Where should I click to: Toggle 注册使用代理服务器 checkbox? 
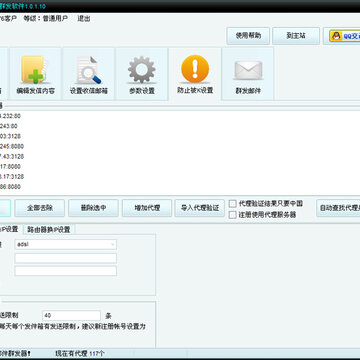pyautogui.click(x=233, y=215)
